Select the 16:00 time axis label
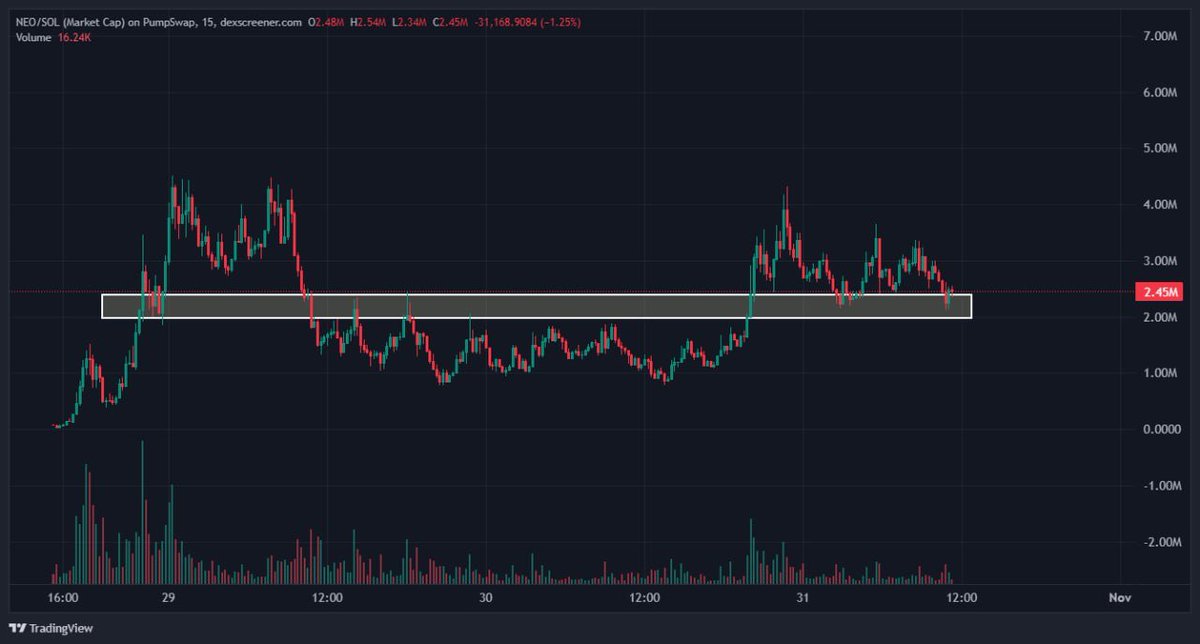 click(x=63, y=598)
